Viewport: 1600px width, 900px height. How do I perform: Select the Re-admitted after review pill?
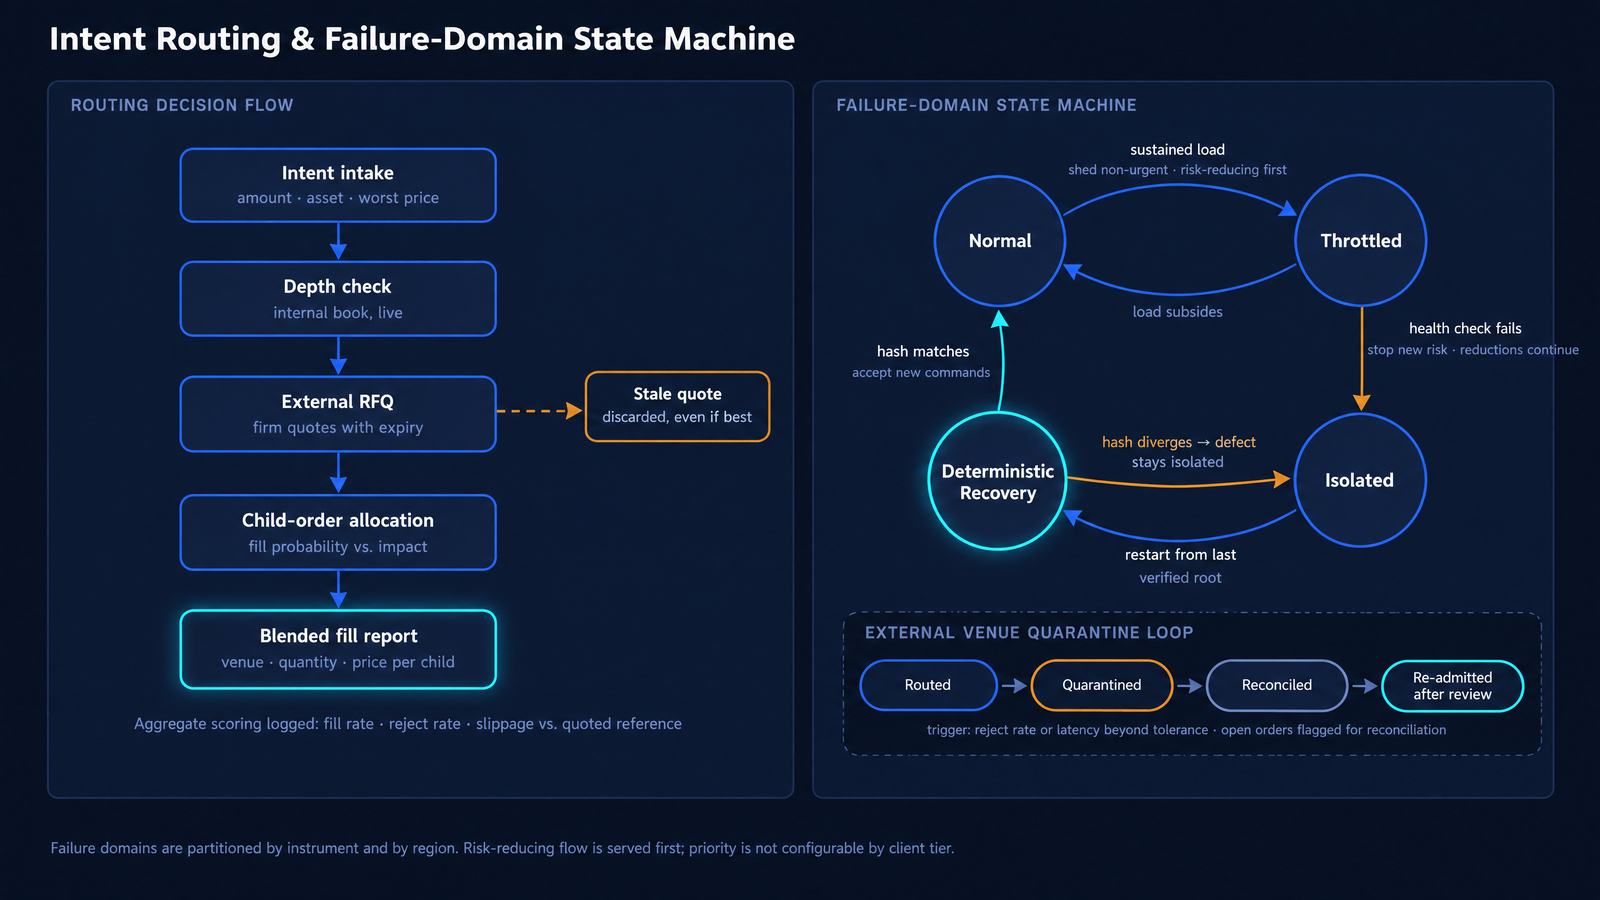(1452, 686)
